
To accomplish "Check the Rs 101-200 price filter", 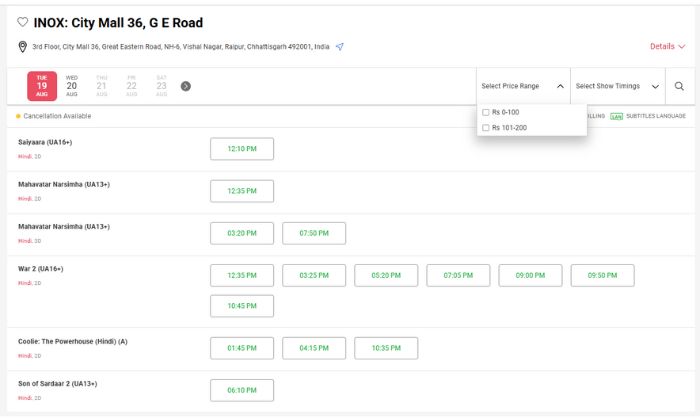I will tap(486, 128).
